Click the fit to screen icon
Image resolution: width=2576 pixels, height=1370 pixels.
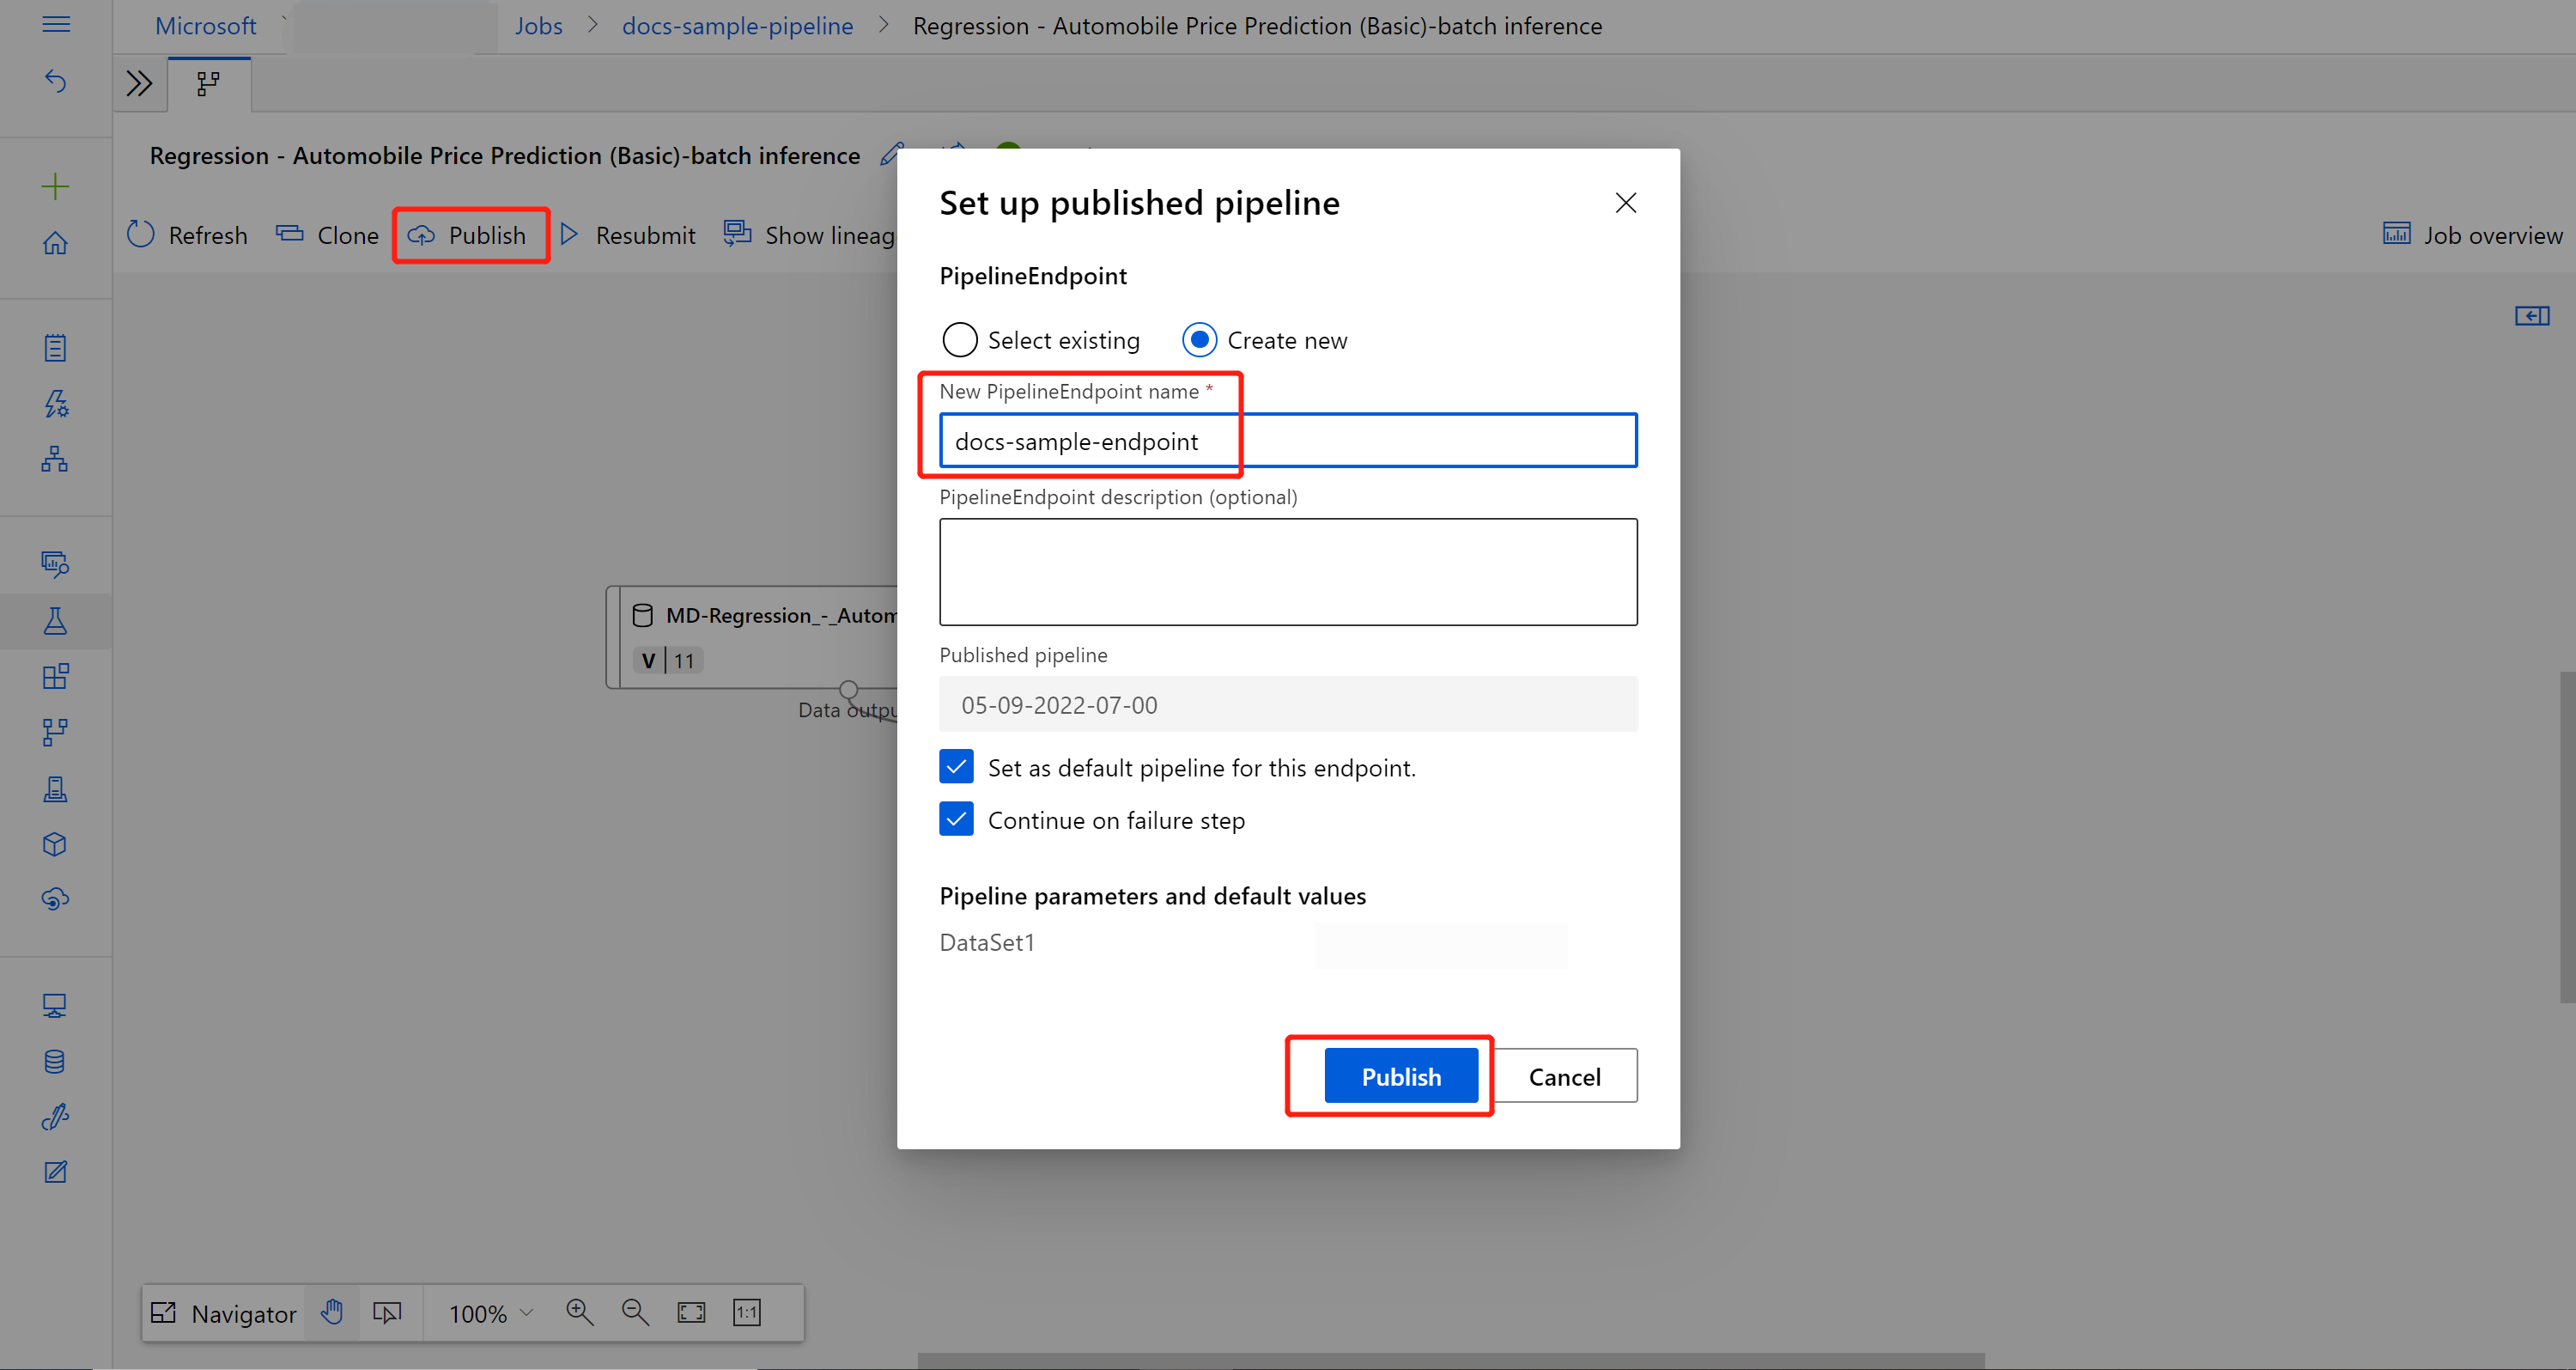[691, 1312]
